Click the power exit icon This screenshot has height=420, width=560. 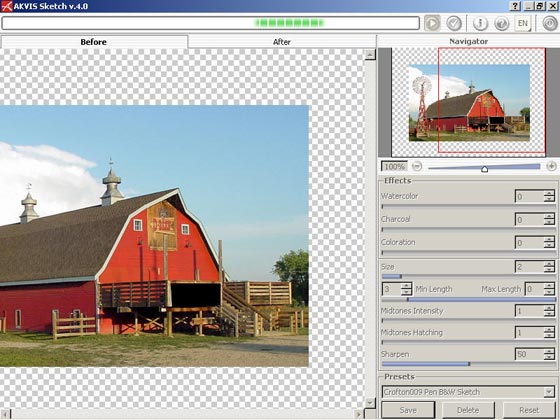550,24
